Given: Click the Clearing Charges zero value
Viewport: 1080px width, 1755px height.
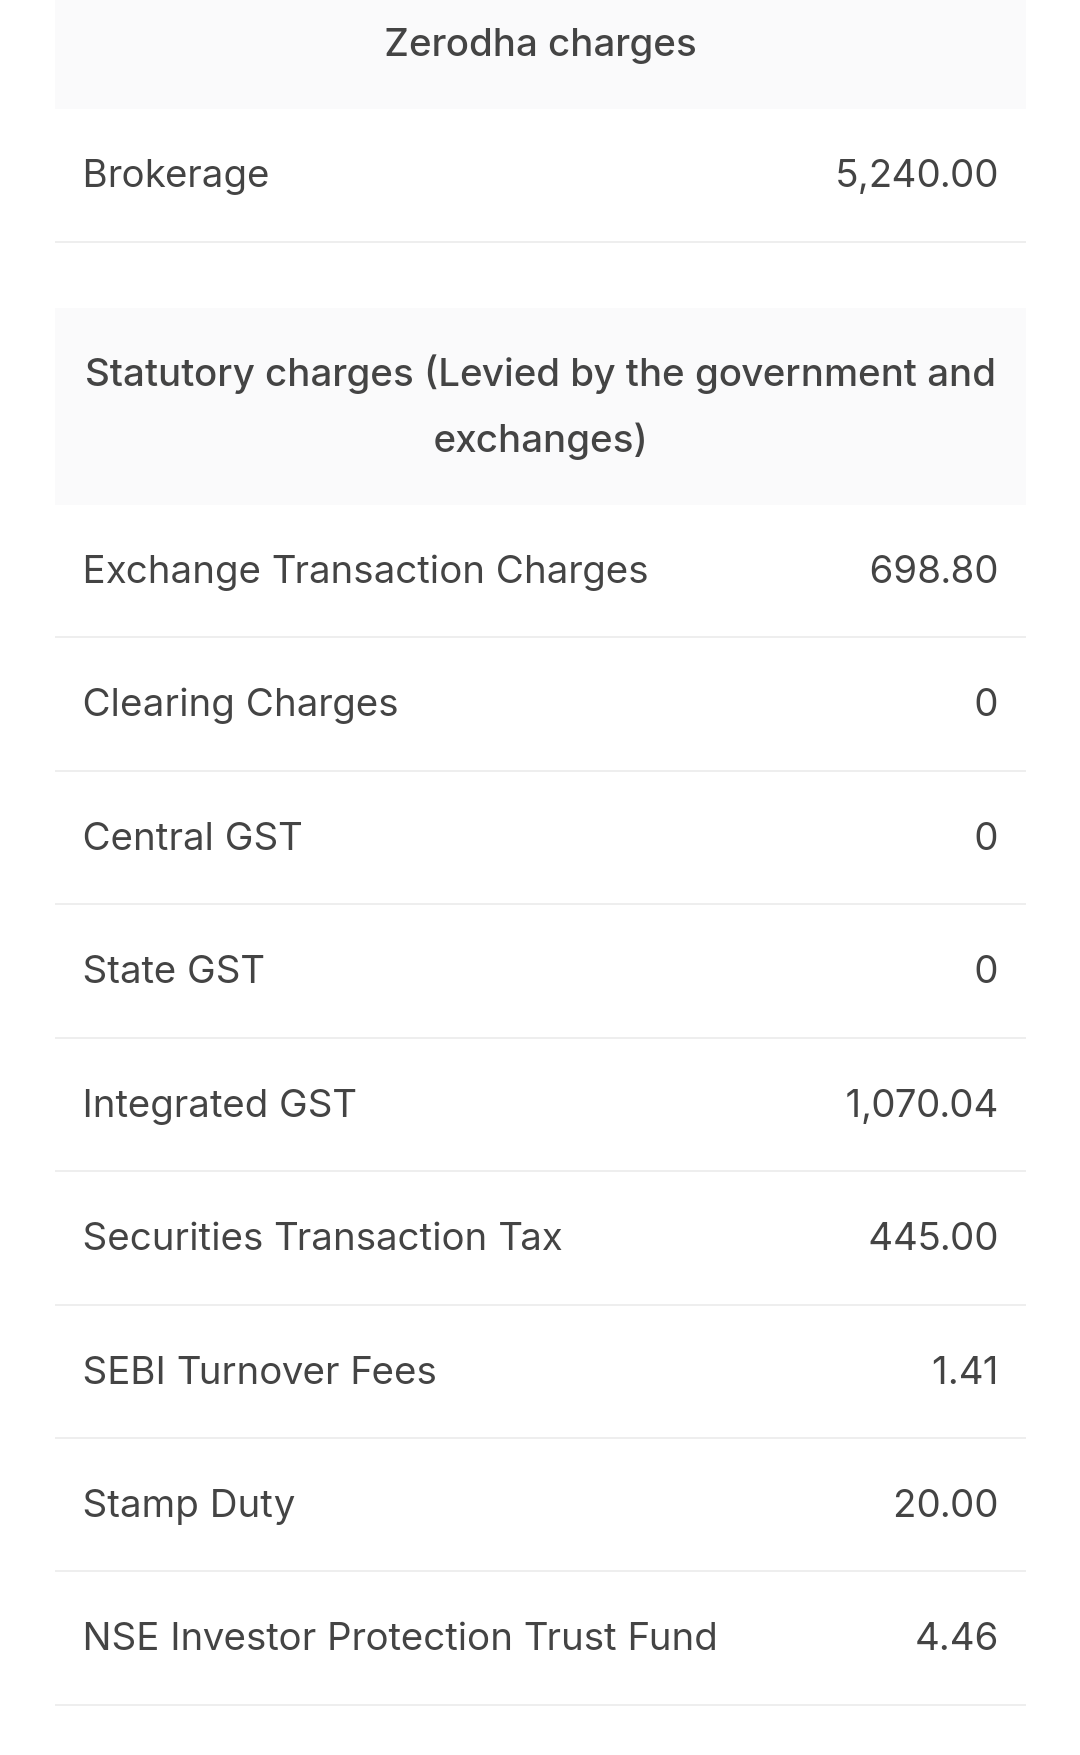Looking at the screenshot, I should (985, 703).
